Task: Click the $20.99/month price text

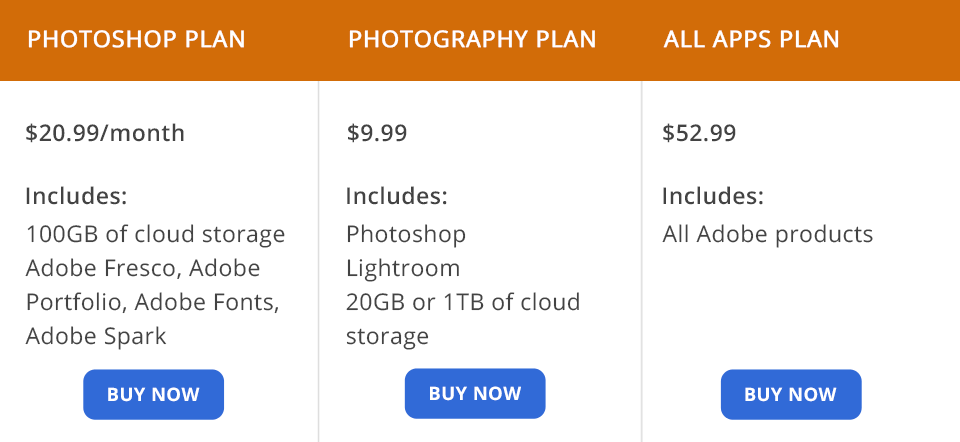Action: pyautogui.click(x=105, y=133)
